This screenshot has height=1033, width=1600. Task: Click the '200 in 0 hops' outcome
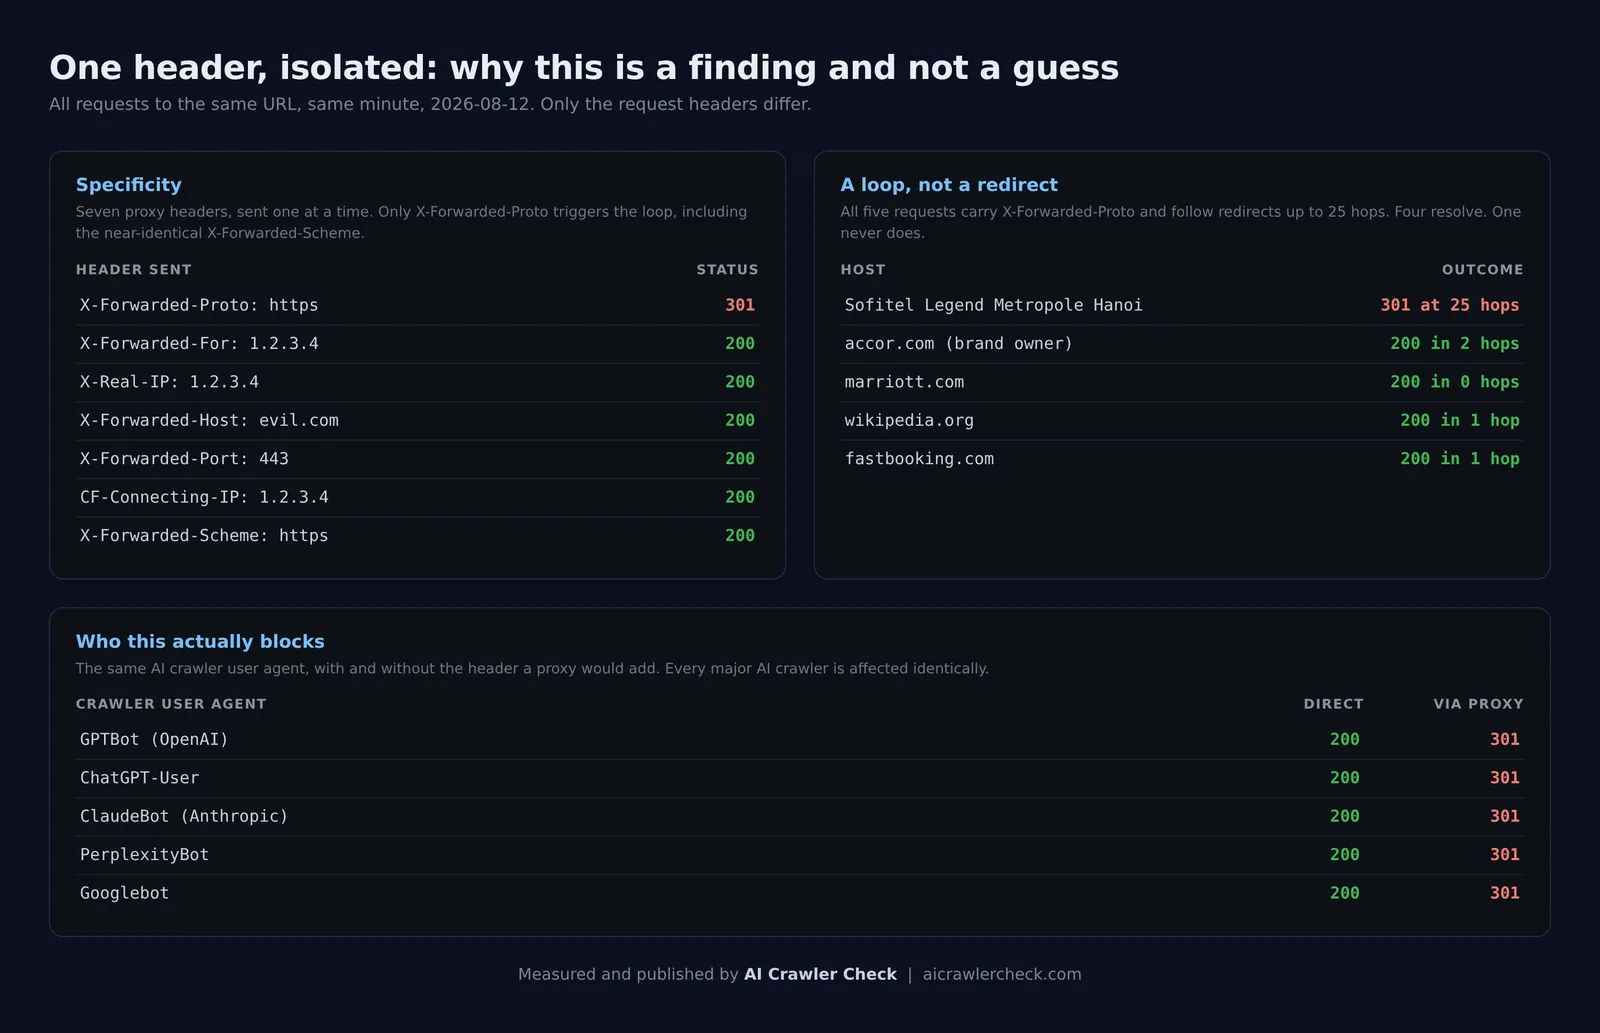tap(1455, 382)
